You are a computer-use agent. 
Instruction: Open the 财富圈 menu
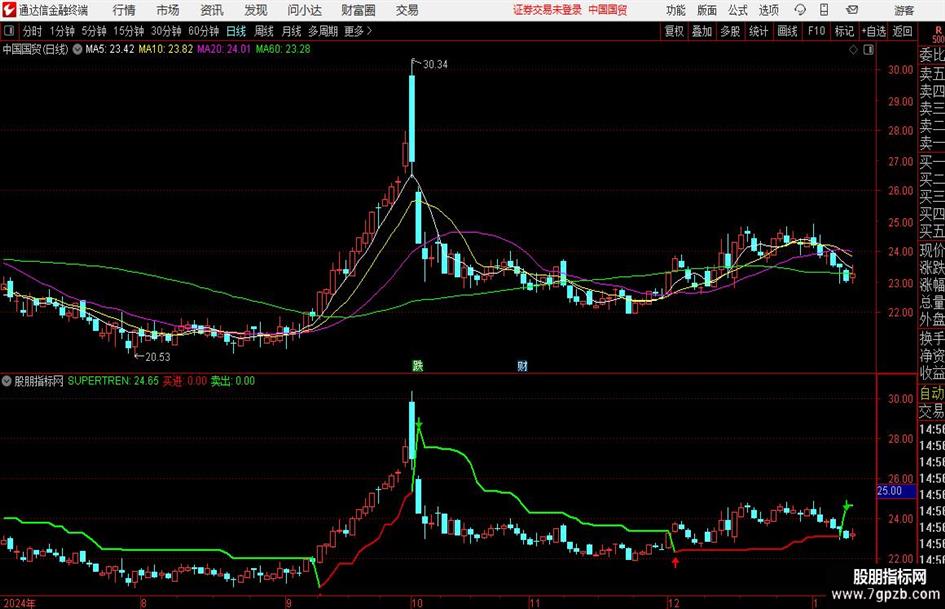358,10
